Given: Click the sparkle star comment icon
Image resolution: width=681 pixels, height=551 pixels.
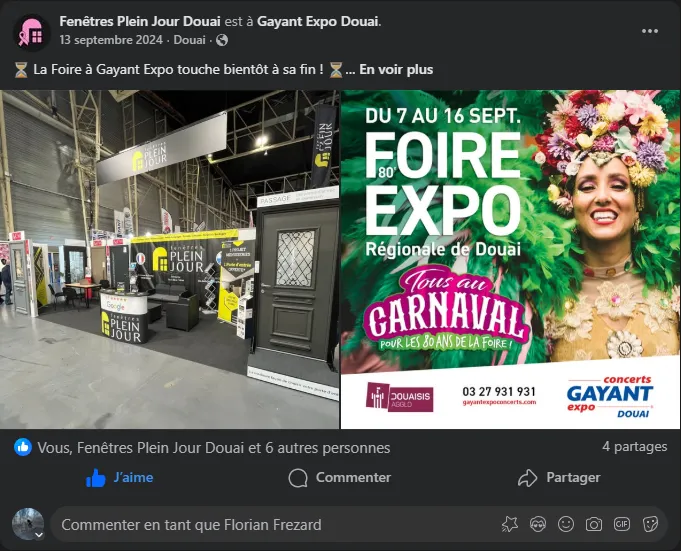Looking at the screenshot, I should click(x=509, y=525).
